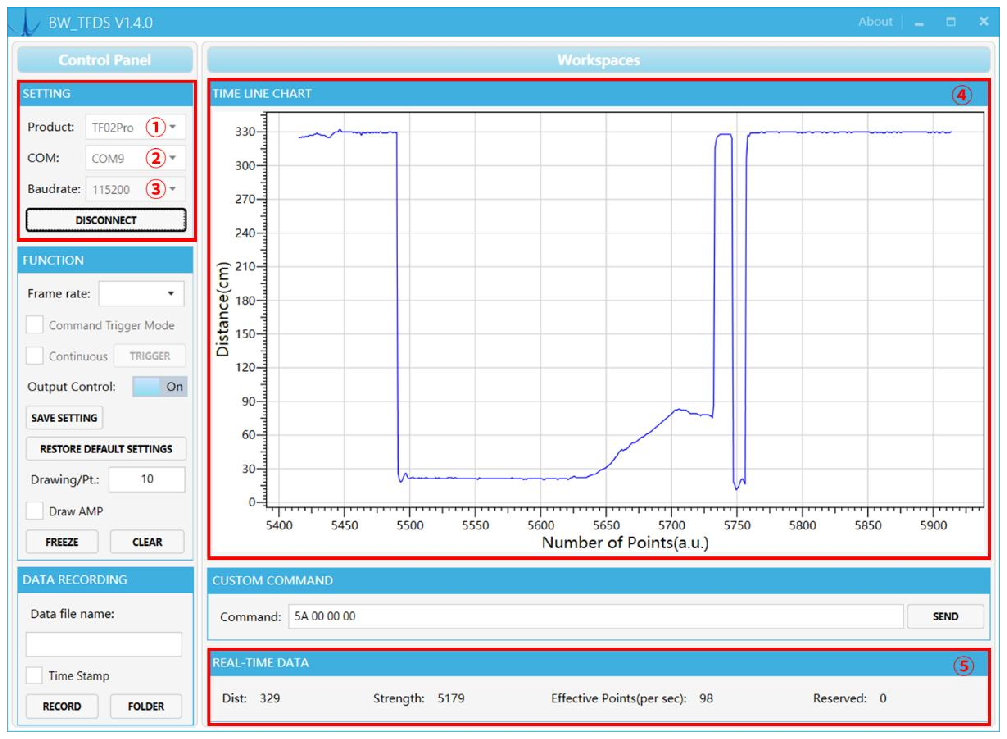This screenshot has height=739, width=1007.
Task: Click the TIME LINE CHART header
Action: point(599,94)
